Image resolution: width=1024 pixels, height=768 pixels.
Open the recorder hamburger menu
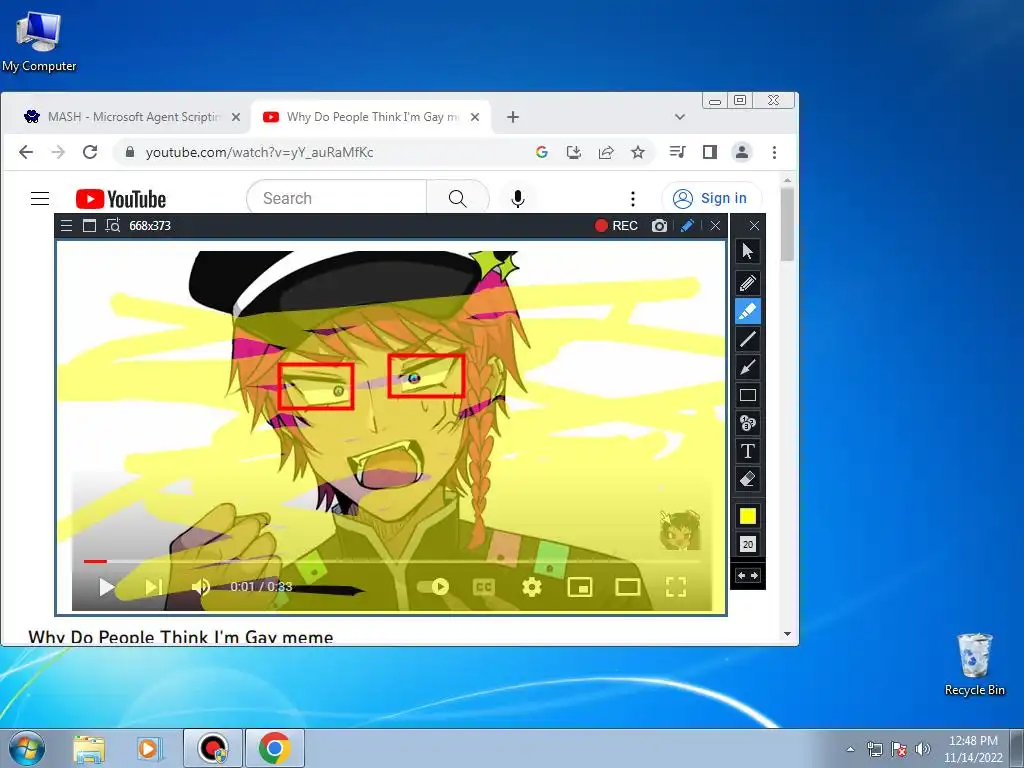[66, 226]
